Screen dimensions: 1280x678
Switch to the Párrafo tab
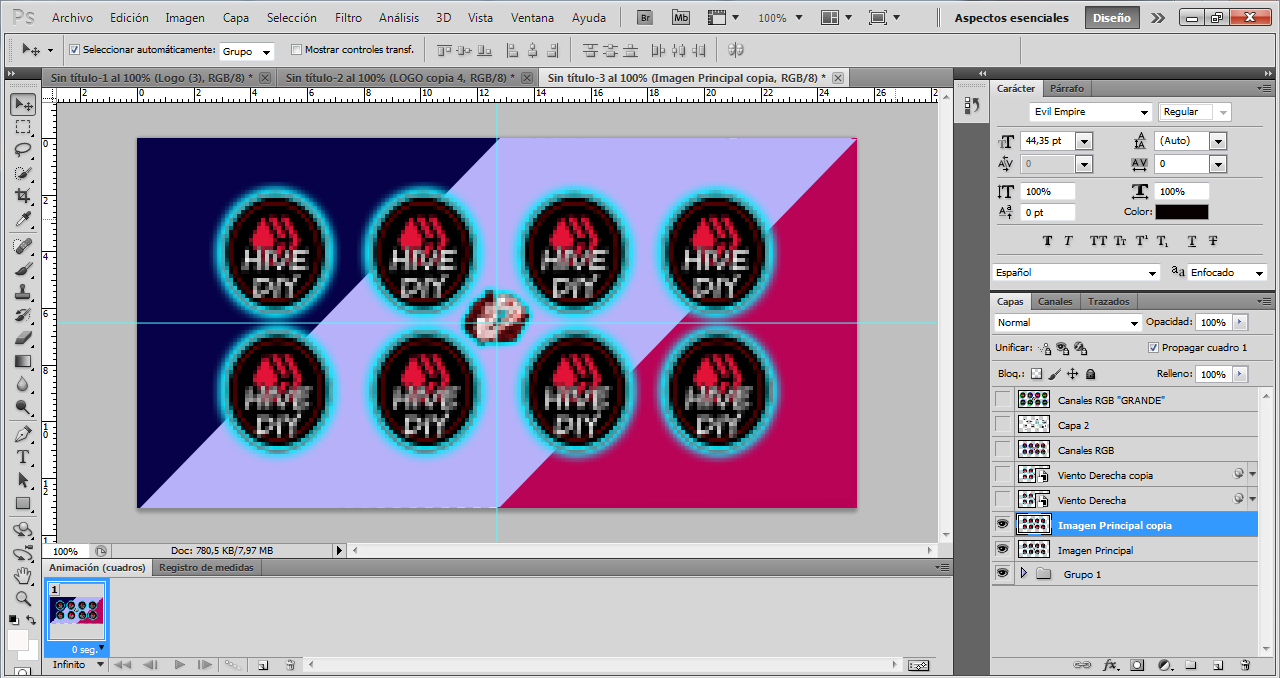pos(1067,88)
